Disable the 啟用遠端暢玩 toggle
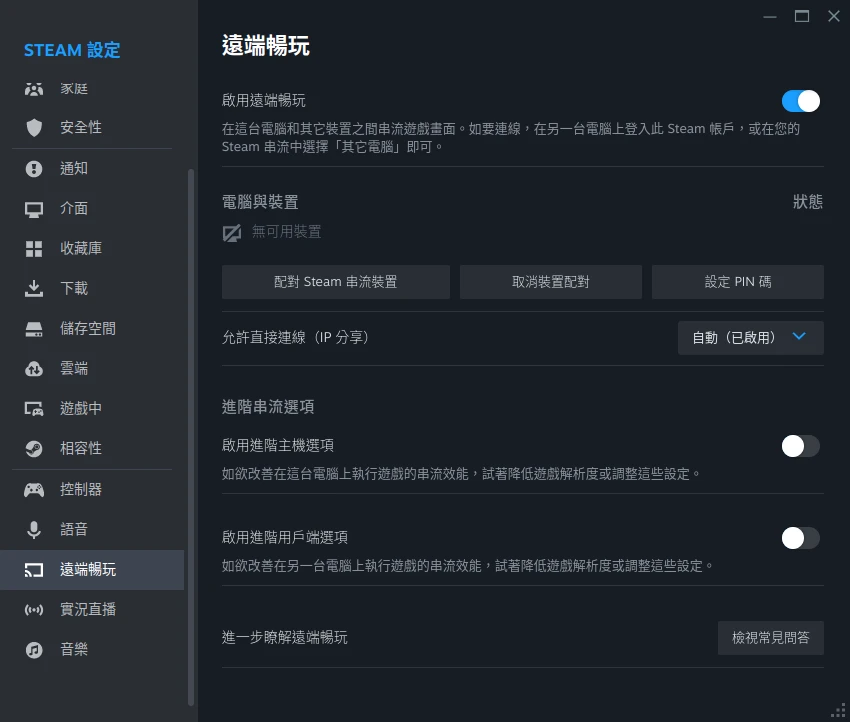Viewport: 850px width, 722px height. [800, 101]
